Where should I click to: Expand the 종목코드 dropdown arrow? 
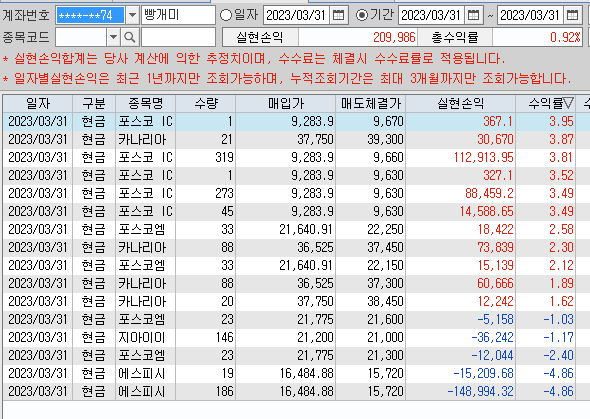point(113,37)
